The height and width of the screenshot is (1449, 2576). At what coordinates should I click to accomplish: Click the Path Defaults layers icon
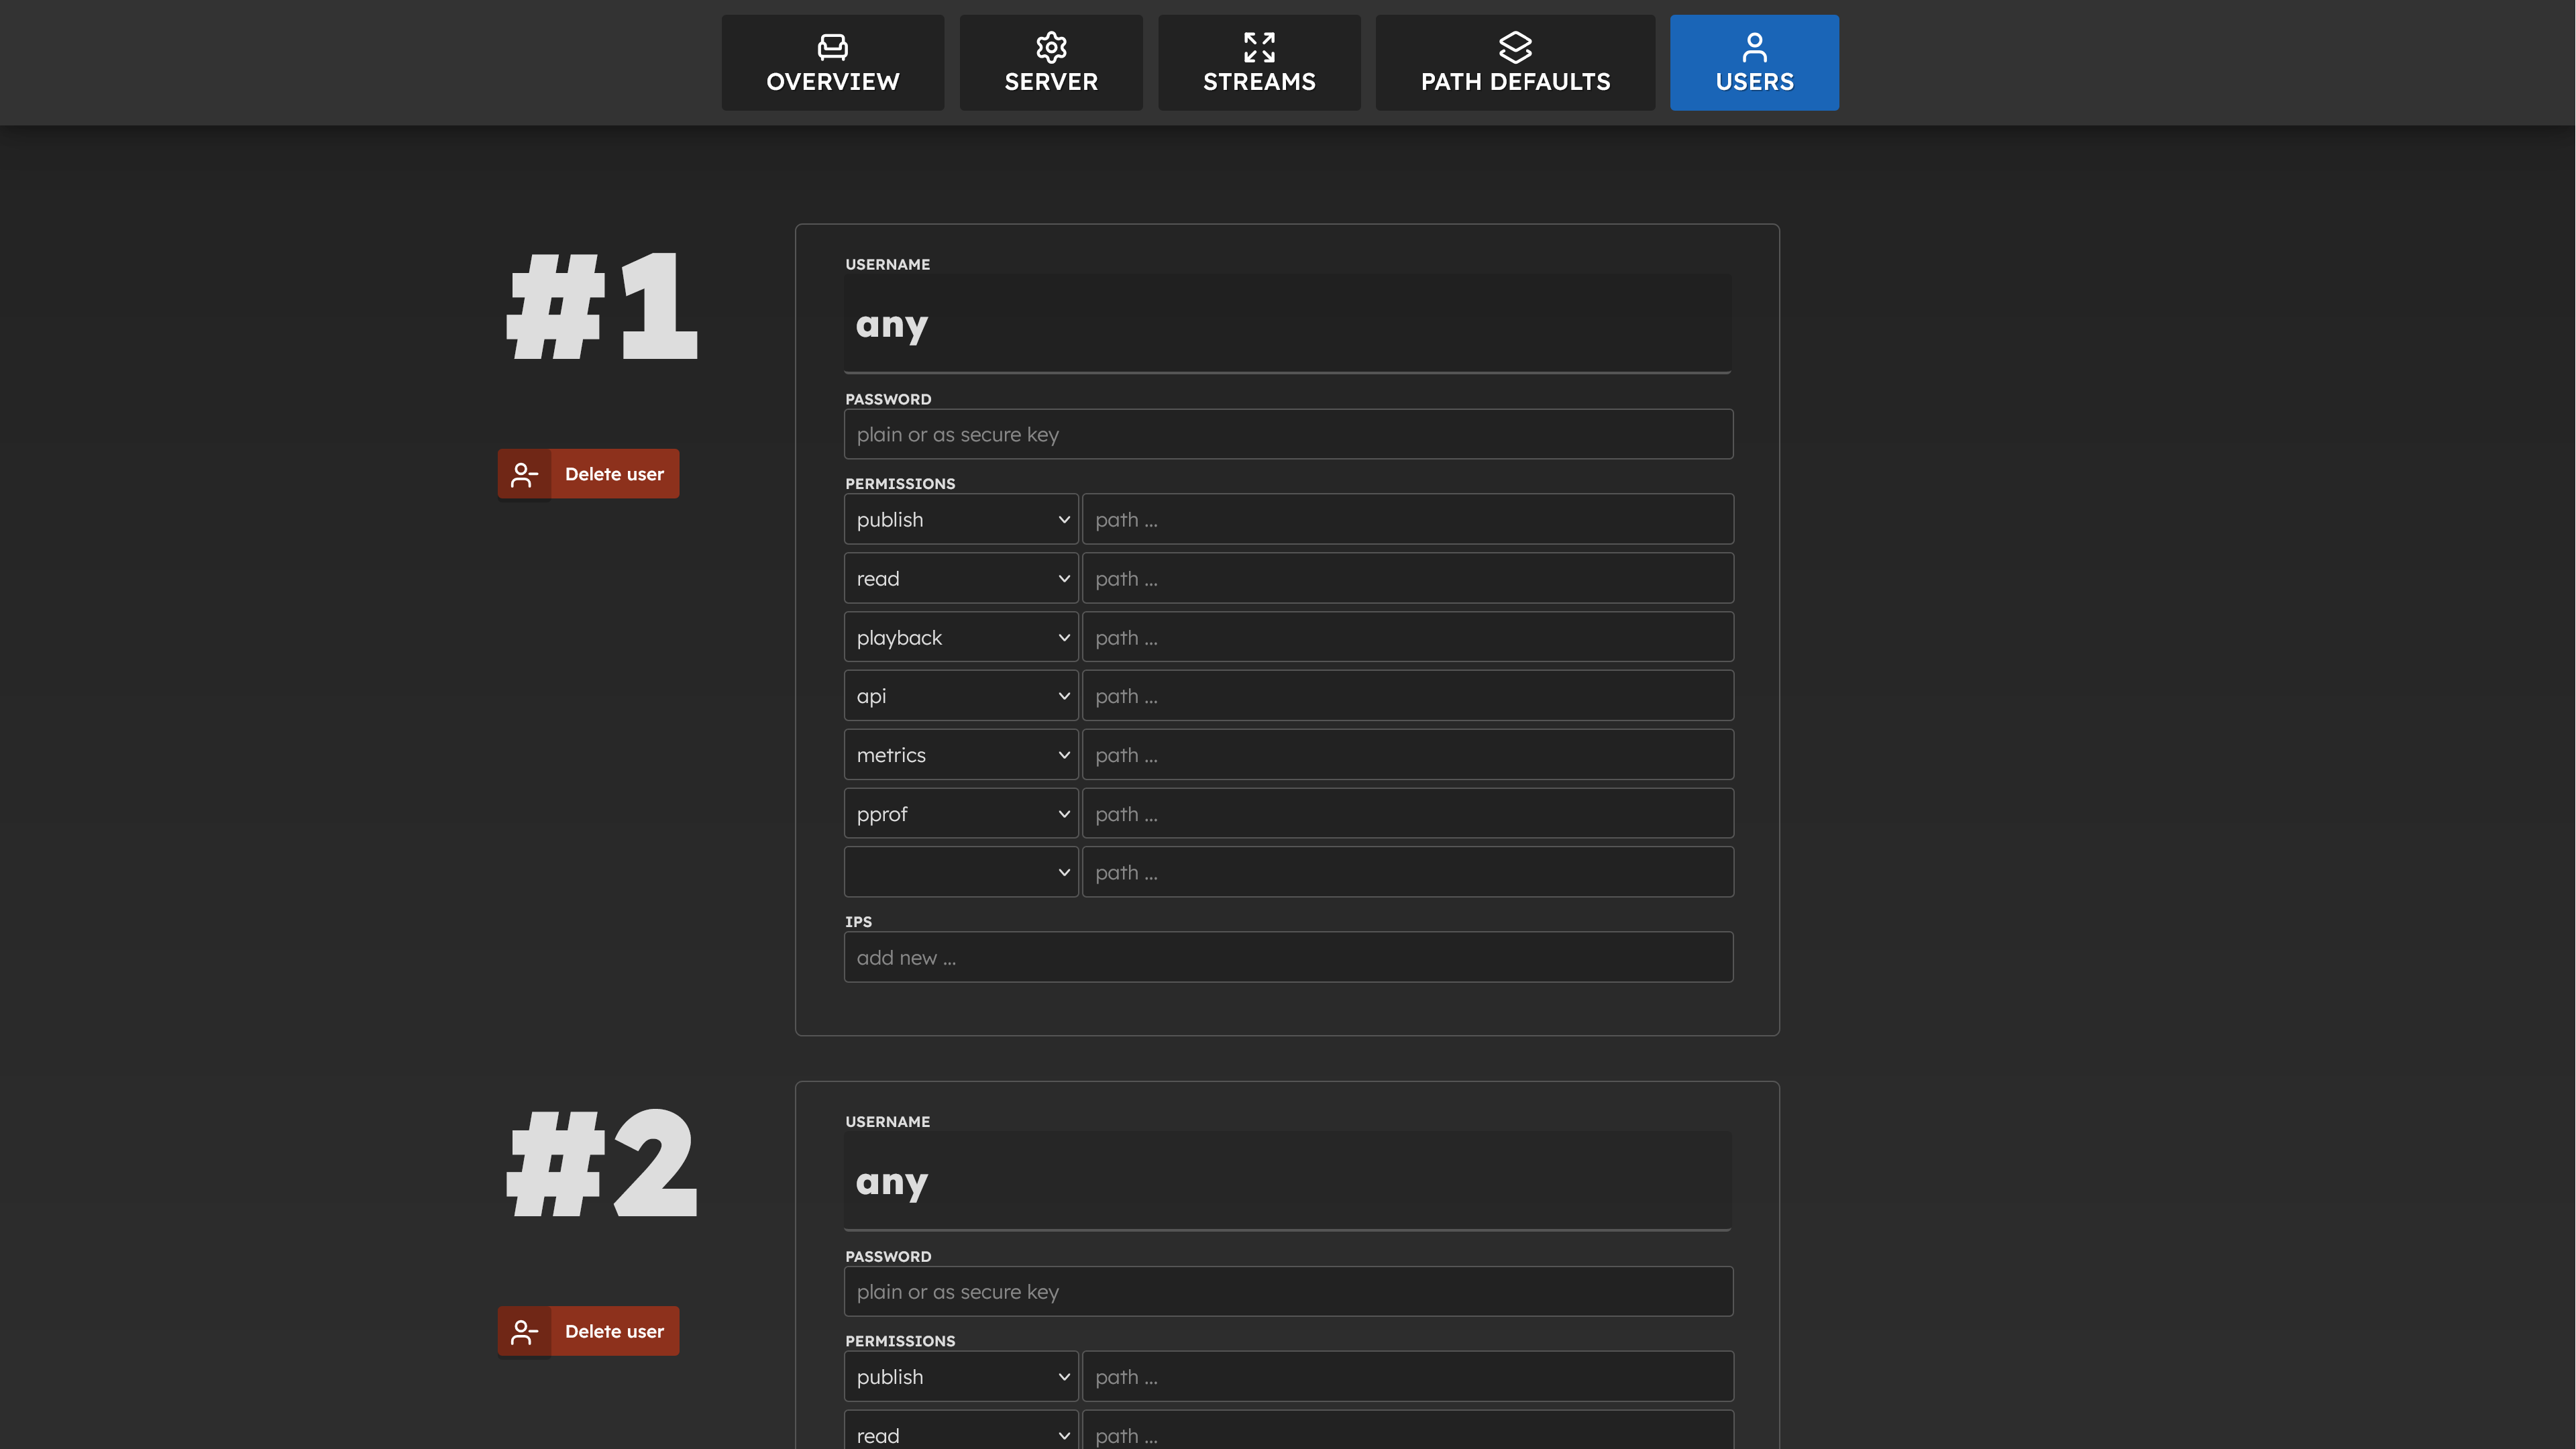click(x=1515, y=47)
